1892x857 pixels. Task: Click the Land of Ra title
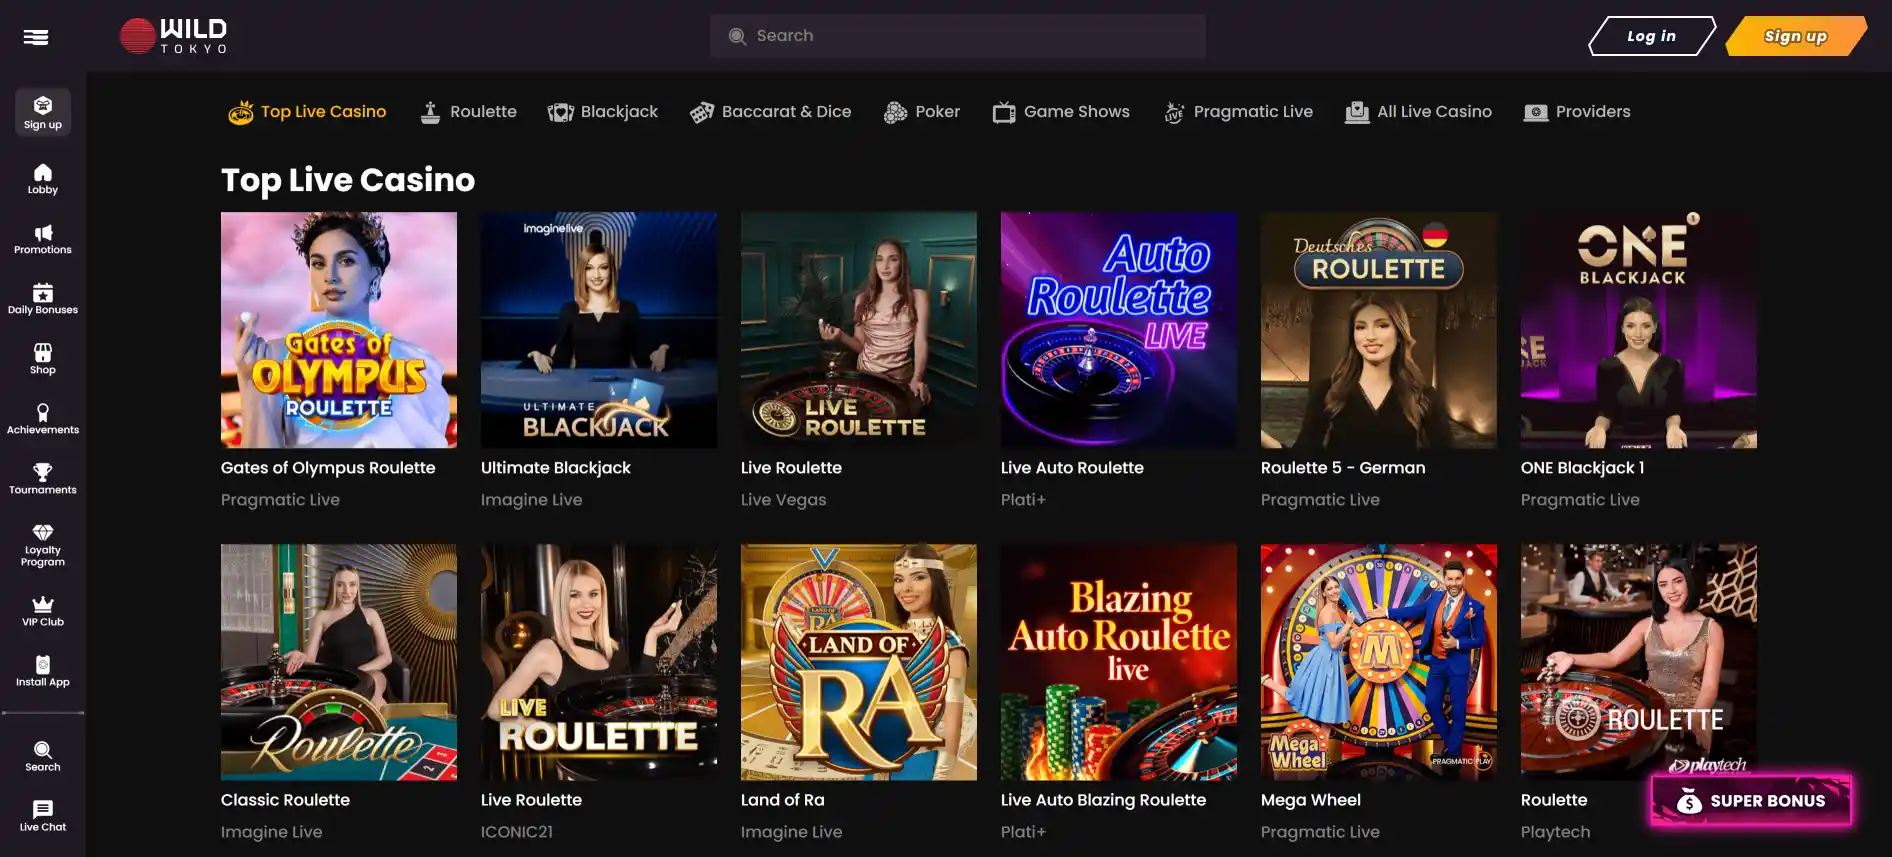[783, 800]
